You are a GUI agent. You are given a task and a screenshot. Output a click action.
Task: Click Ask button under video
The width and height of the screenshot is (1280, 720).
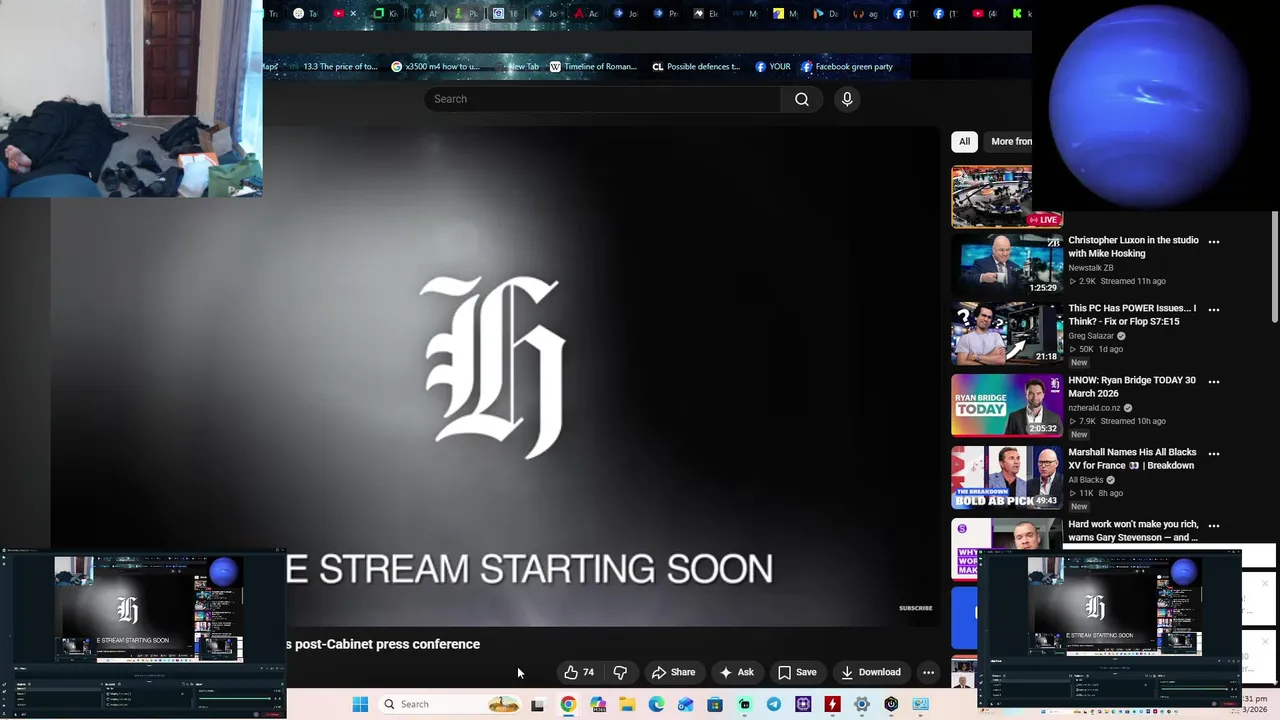pyautogui.click(x=736, y=672)
